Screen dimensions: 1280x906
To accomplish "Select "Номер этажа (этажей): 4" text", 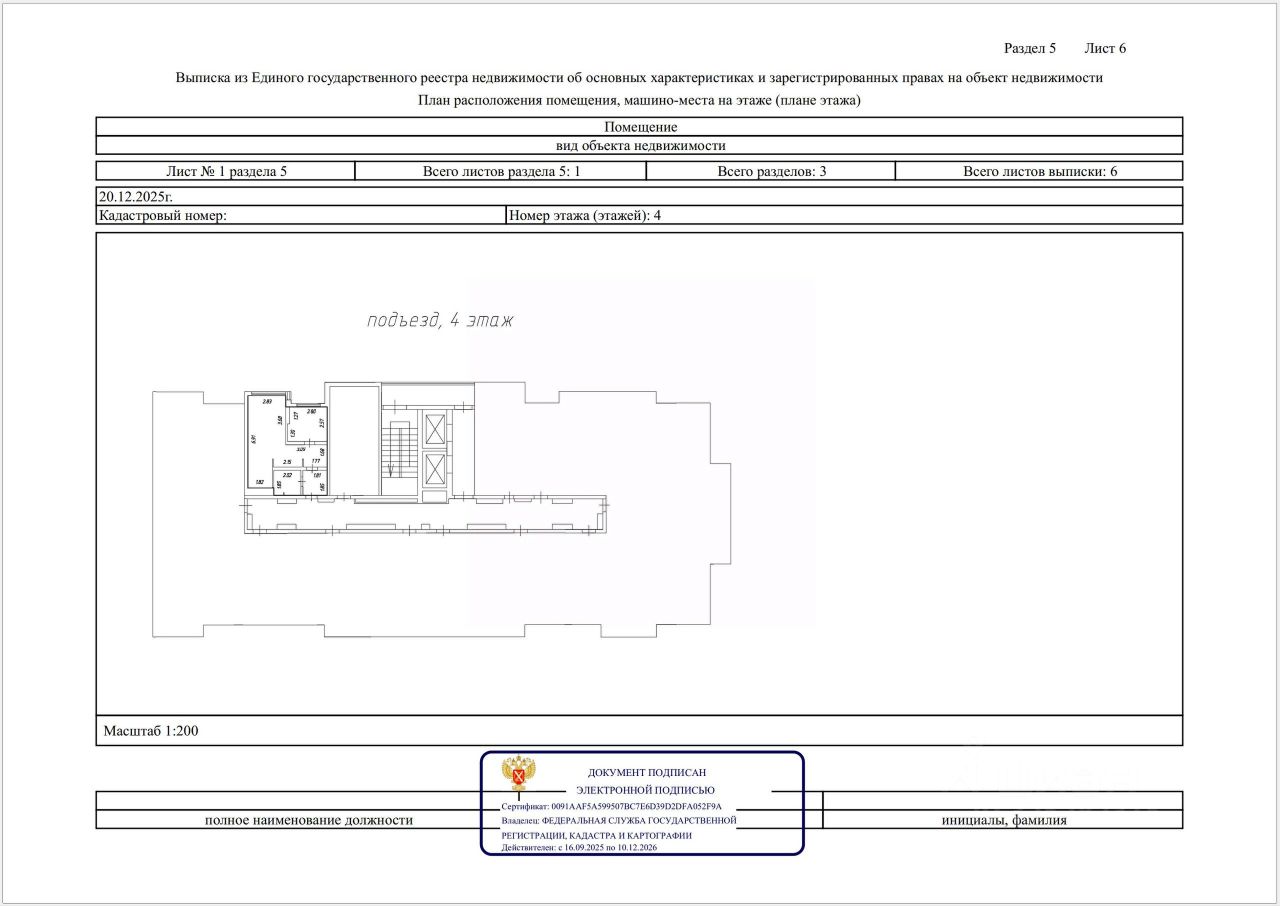I will [x=585, y=215].
